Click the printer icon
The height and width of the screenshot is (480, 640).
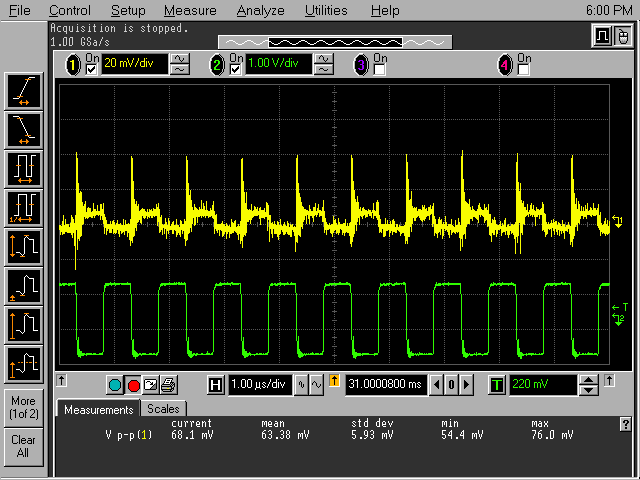168,385
